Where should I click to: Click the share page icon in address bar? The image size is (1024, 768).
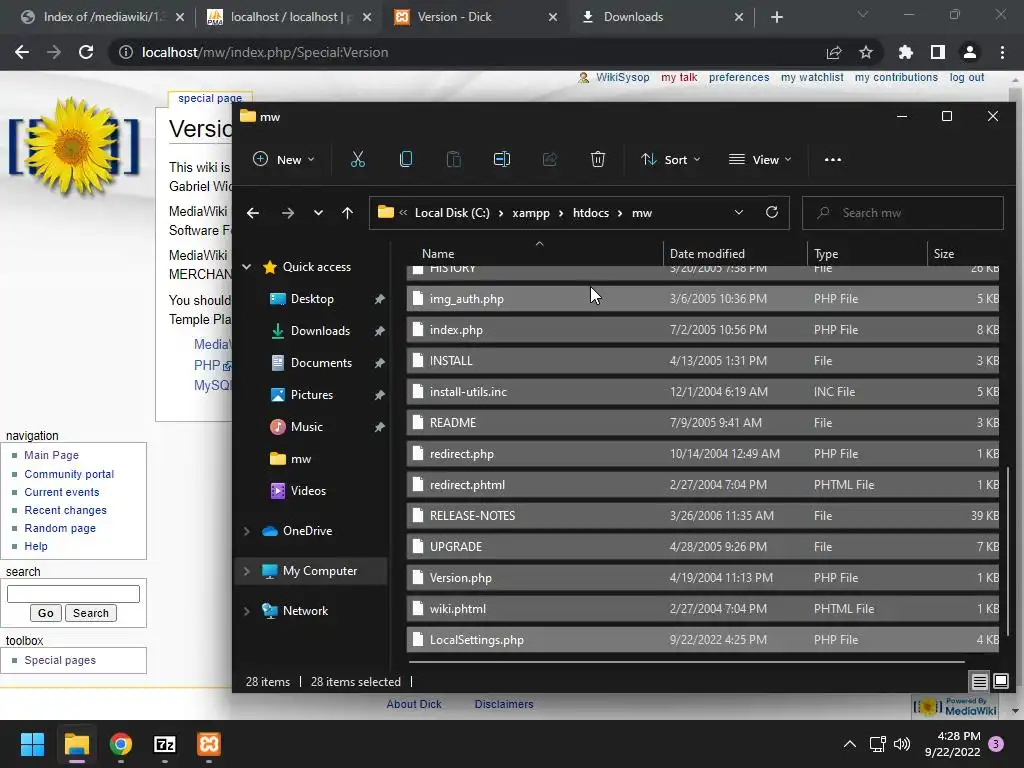pyautogui.click(x=834, y=52)
